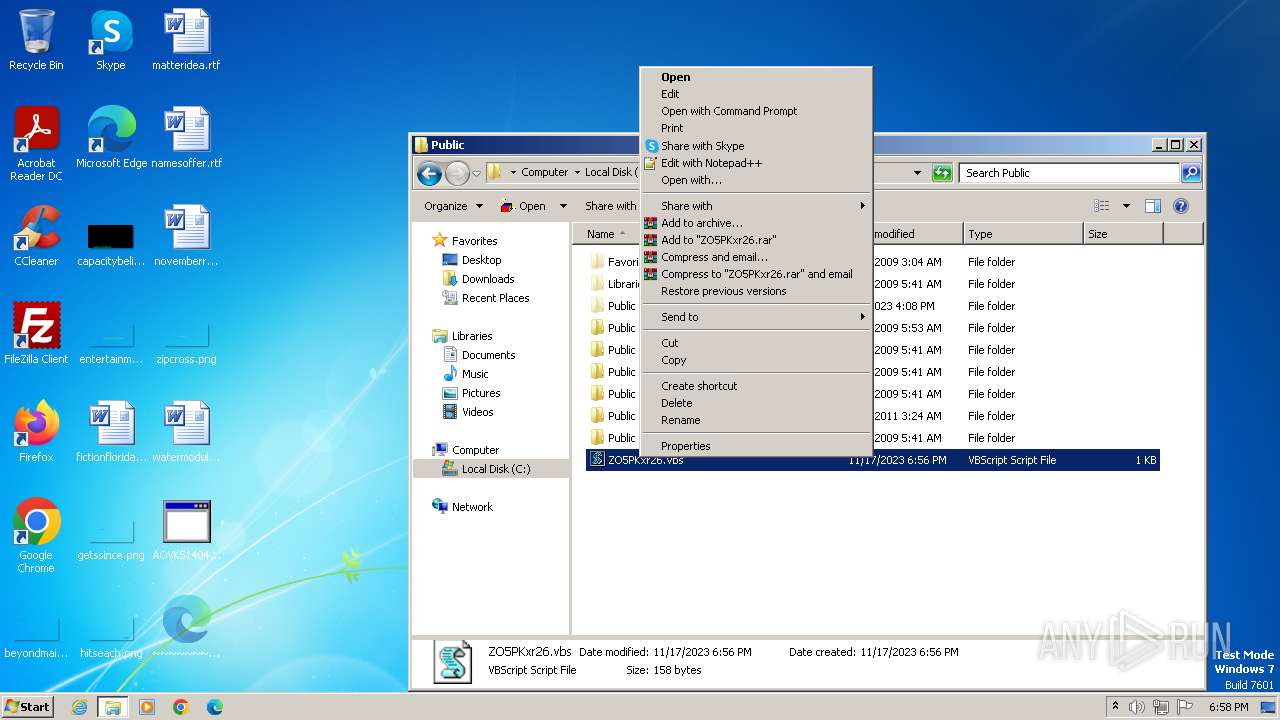
Task: Choose Edit with Notepad++
Action: 756,163
